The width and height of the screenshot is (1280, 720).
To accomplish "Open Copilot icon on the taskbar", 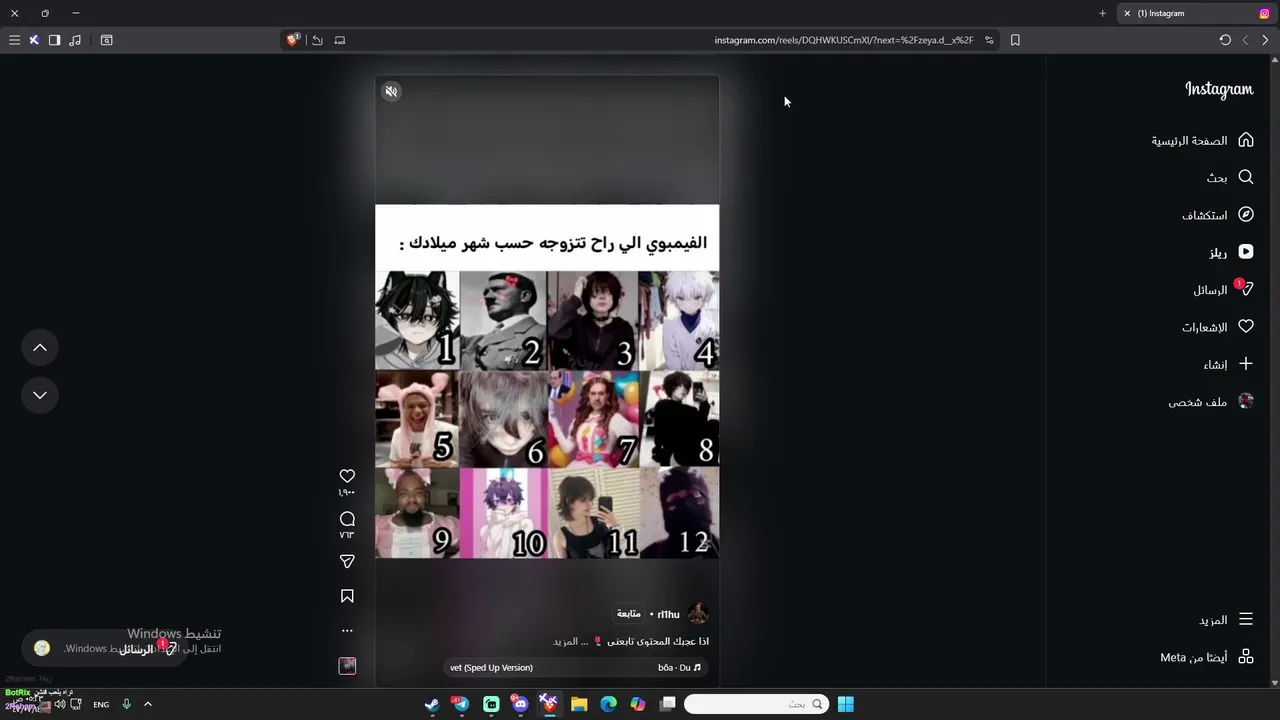I will (638, 704).
